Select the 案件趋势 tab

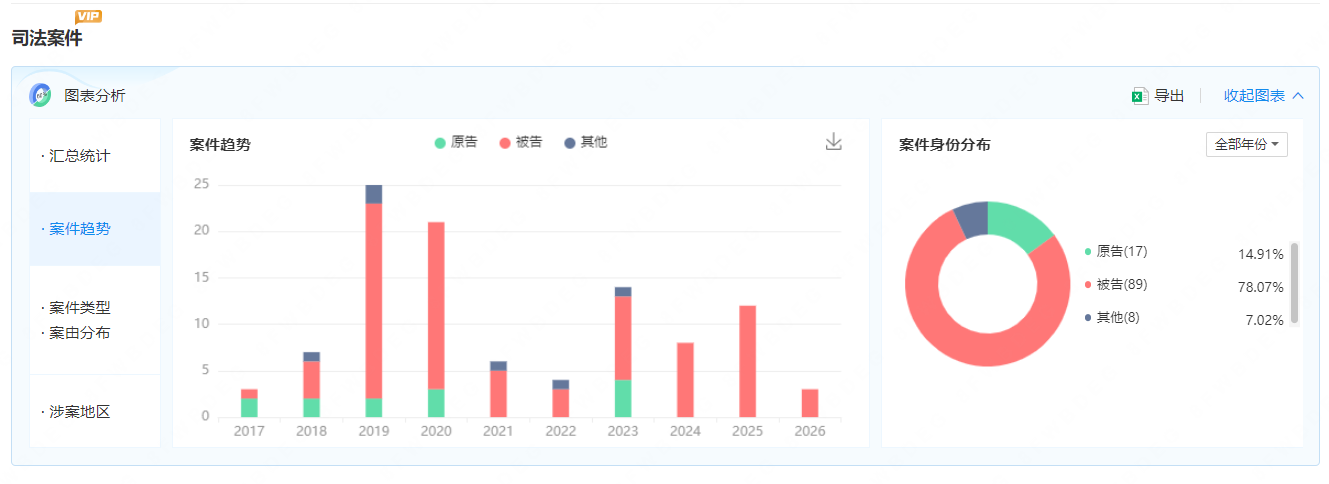click(80, 229)
